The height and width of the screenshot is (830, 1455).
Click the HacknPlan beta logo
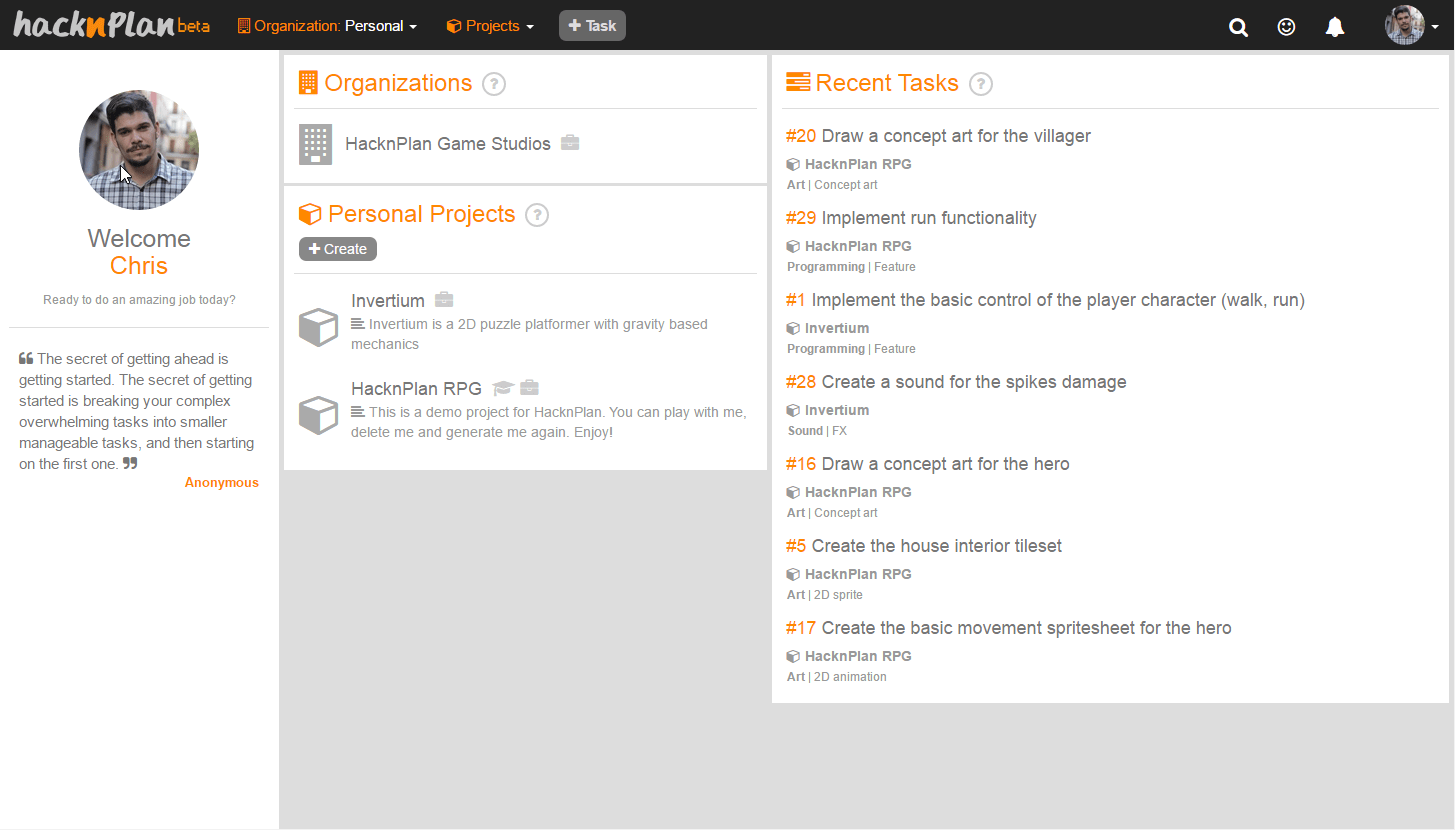click(111, 25)
